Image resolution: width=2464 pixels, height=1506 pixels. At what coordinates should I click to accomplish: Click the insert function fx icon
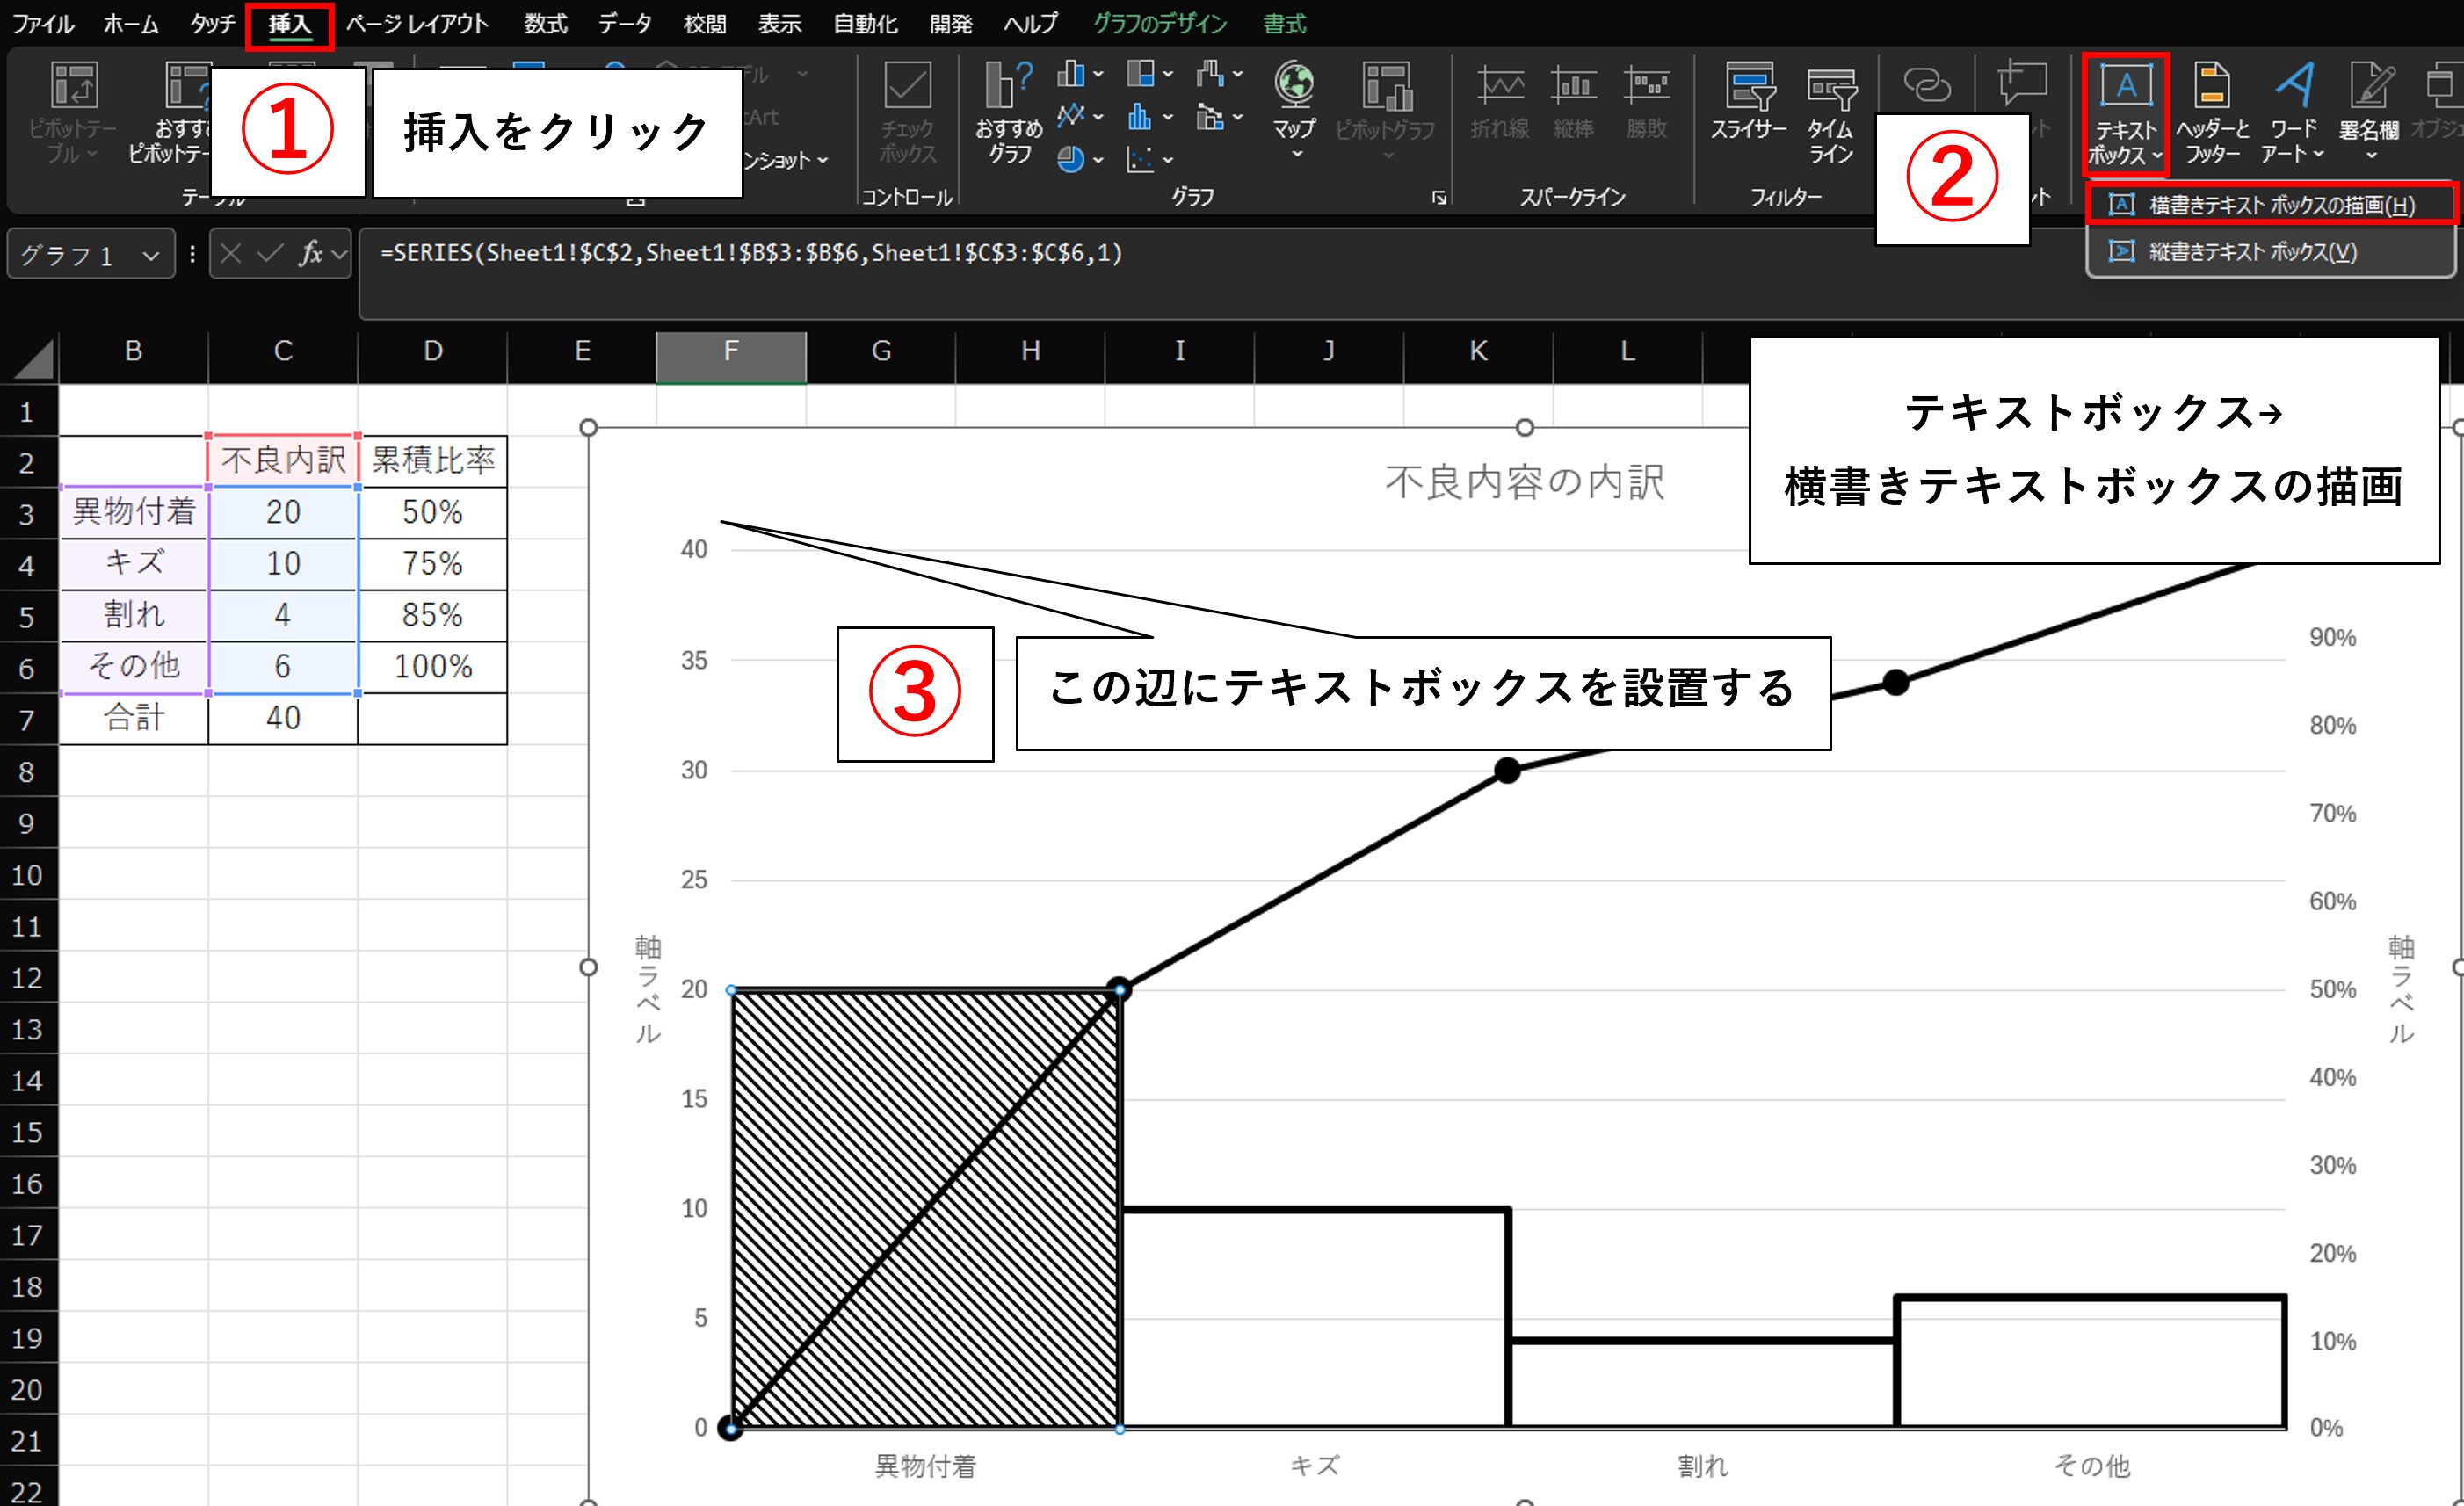point(311,254)
